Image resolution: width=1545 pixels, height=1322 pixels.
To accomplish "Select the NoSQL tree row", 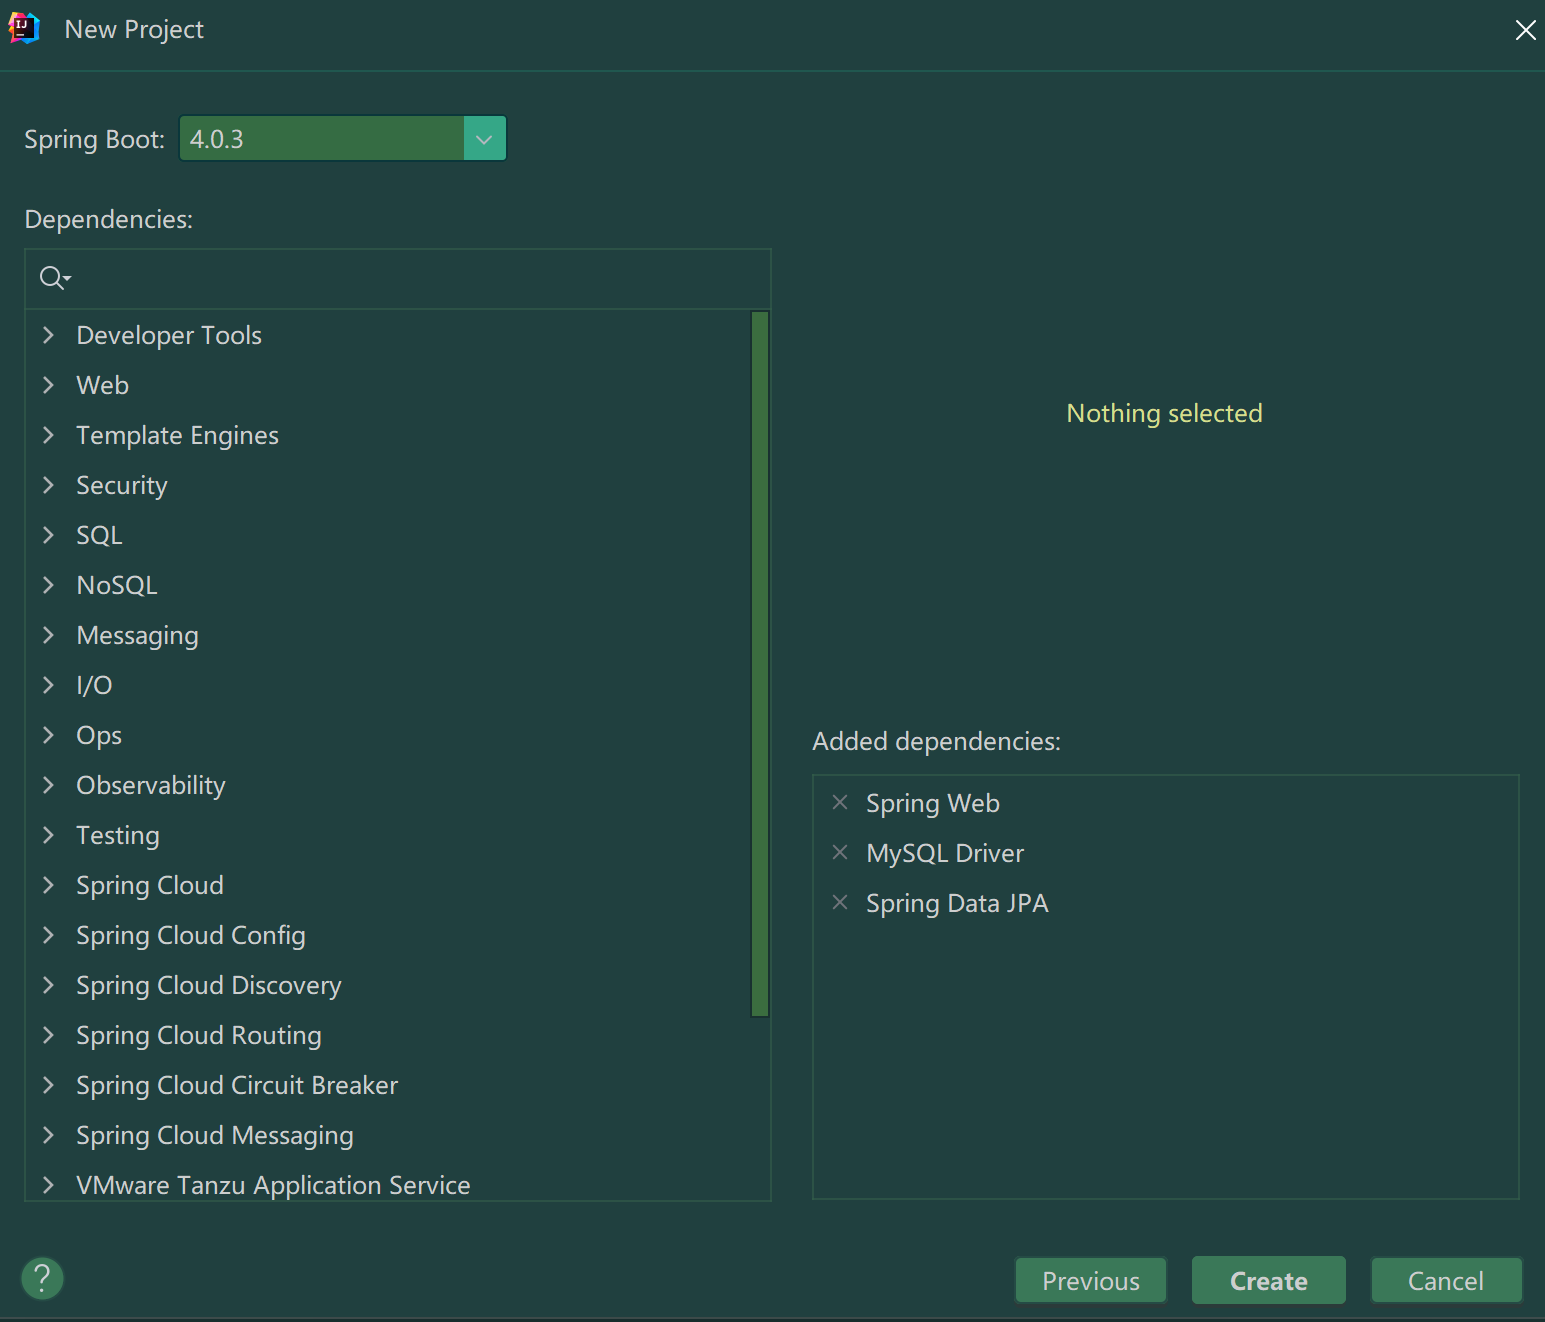I will coord(388,585).
